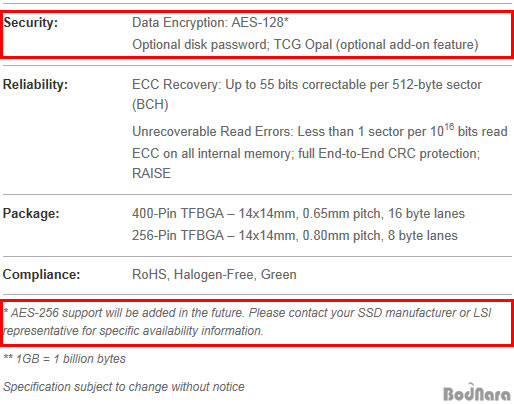This screenshot has width=514, height=404.
Task: Click the 256-Pin TFBGA package line
Action: [x=295, y=235]
